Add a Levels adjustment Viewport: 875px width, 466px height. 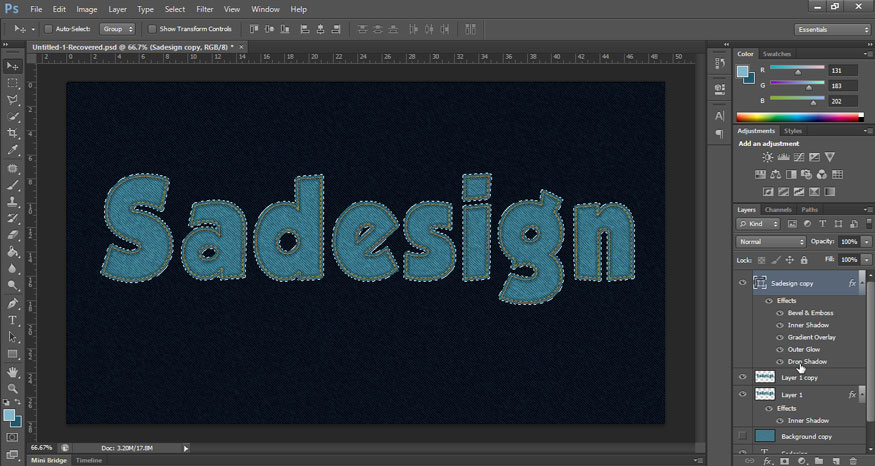[783, 157]
